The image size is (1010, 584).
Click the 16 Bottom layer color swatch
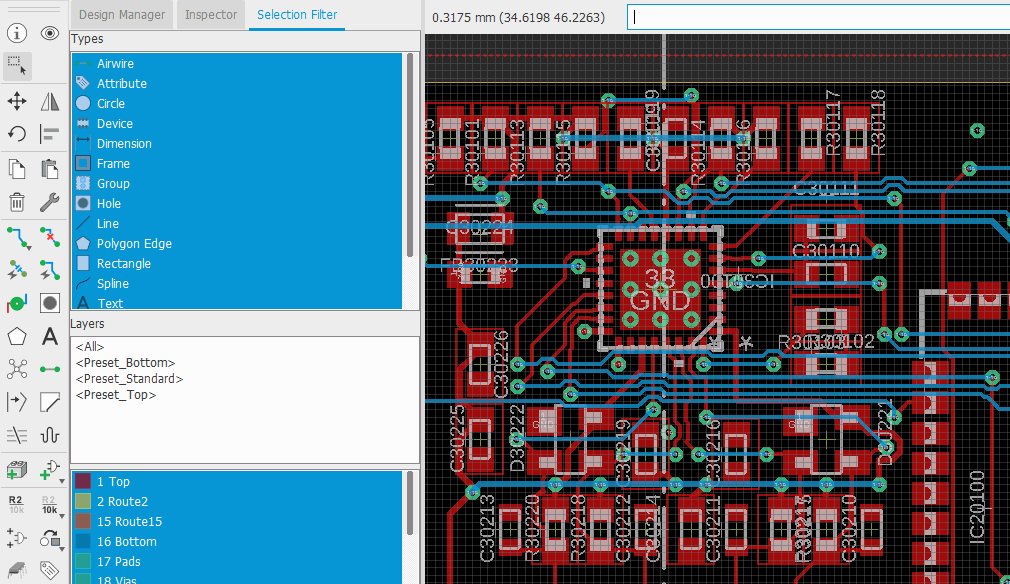pos(83,542)
